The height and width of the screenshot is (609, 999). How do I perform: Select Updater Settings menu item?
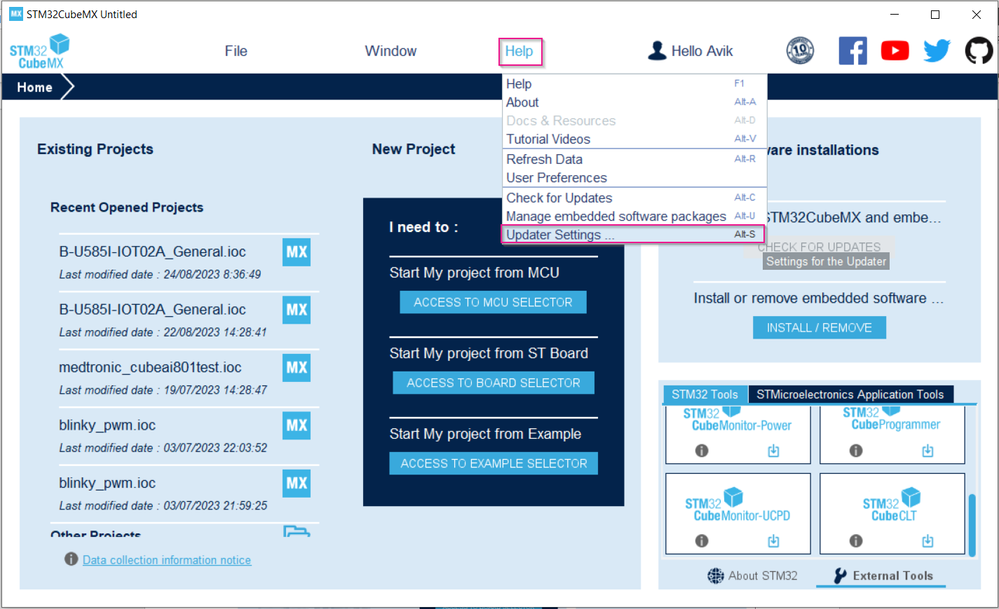tap(634, 234)
